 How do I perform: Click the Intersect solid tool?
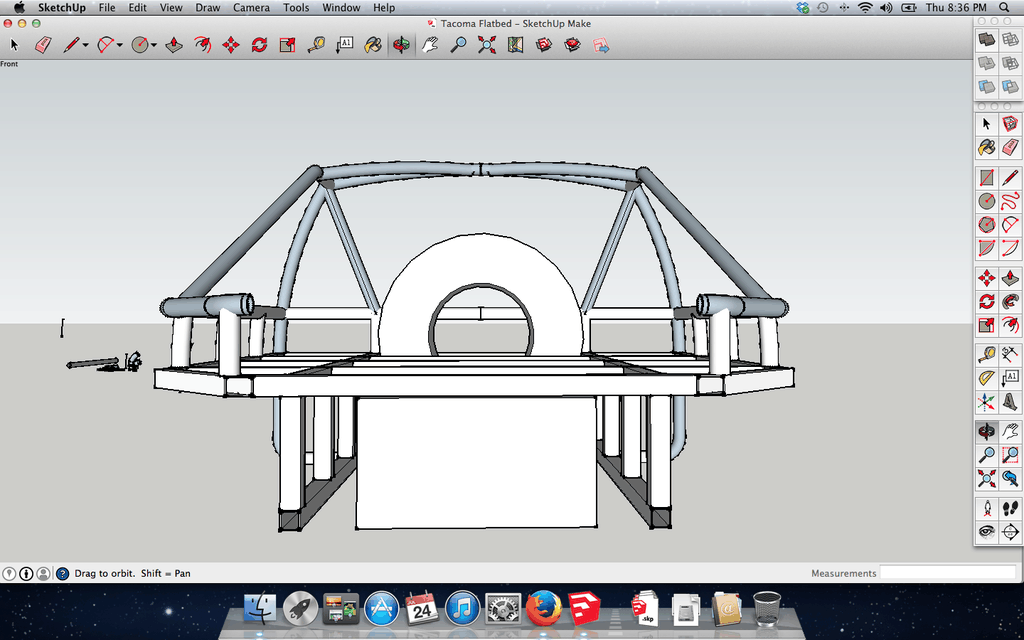click(x=1010, y=40)
